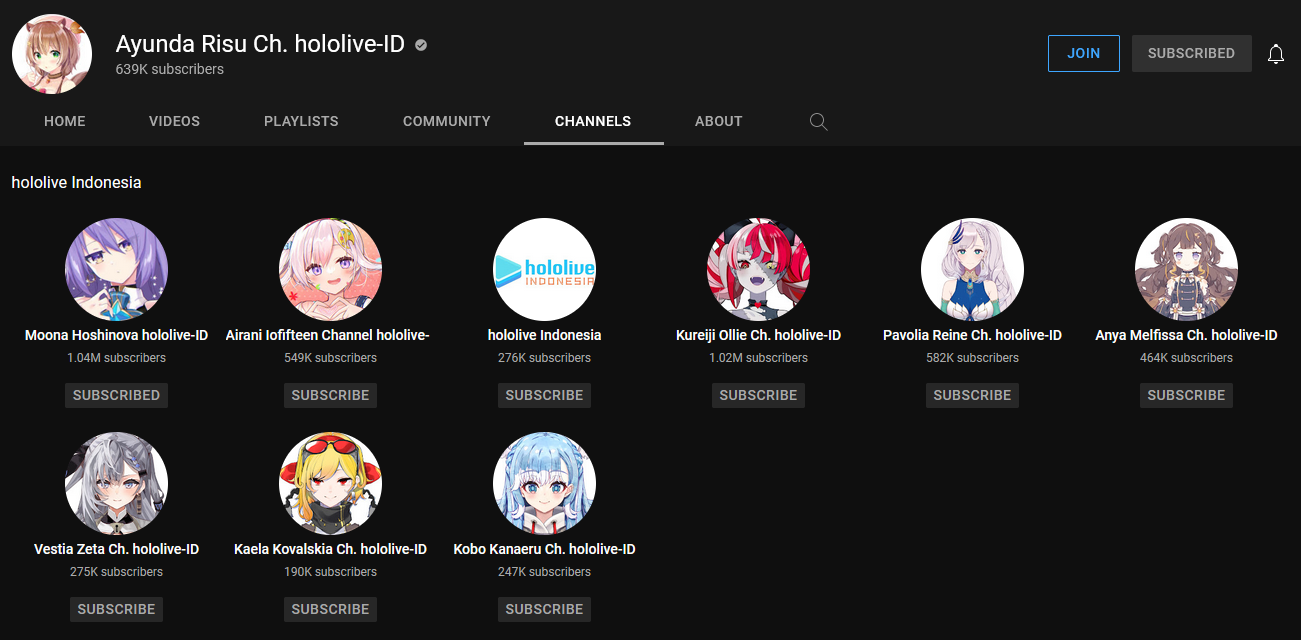Open Airani Iofifteen Channel title link
The height and width of the screenshot is (640, 1301).
pyautogui.click(x=328, y=335)
